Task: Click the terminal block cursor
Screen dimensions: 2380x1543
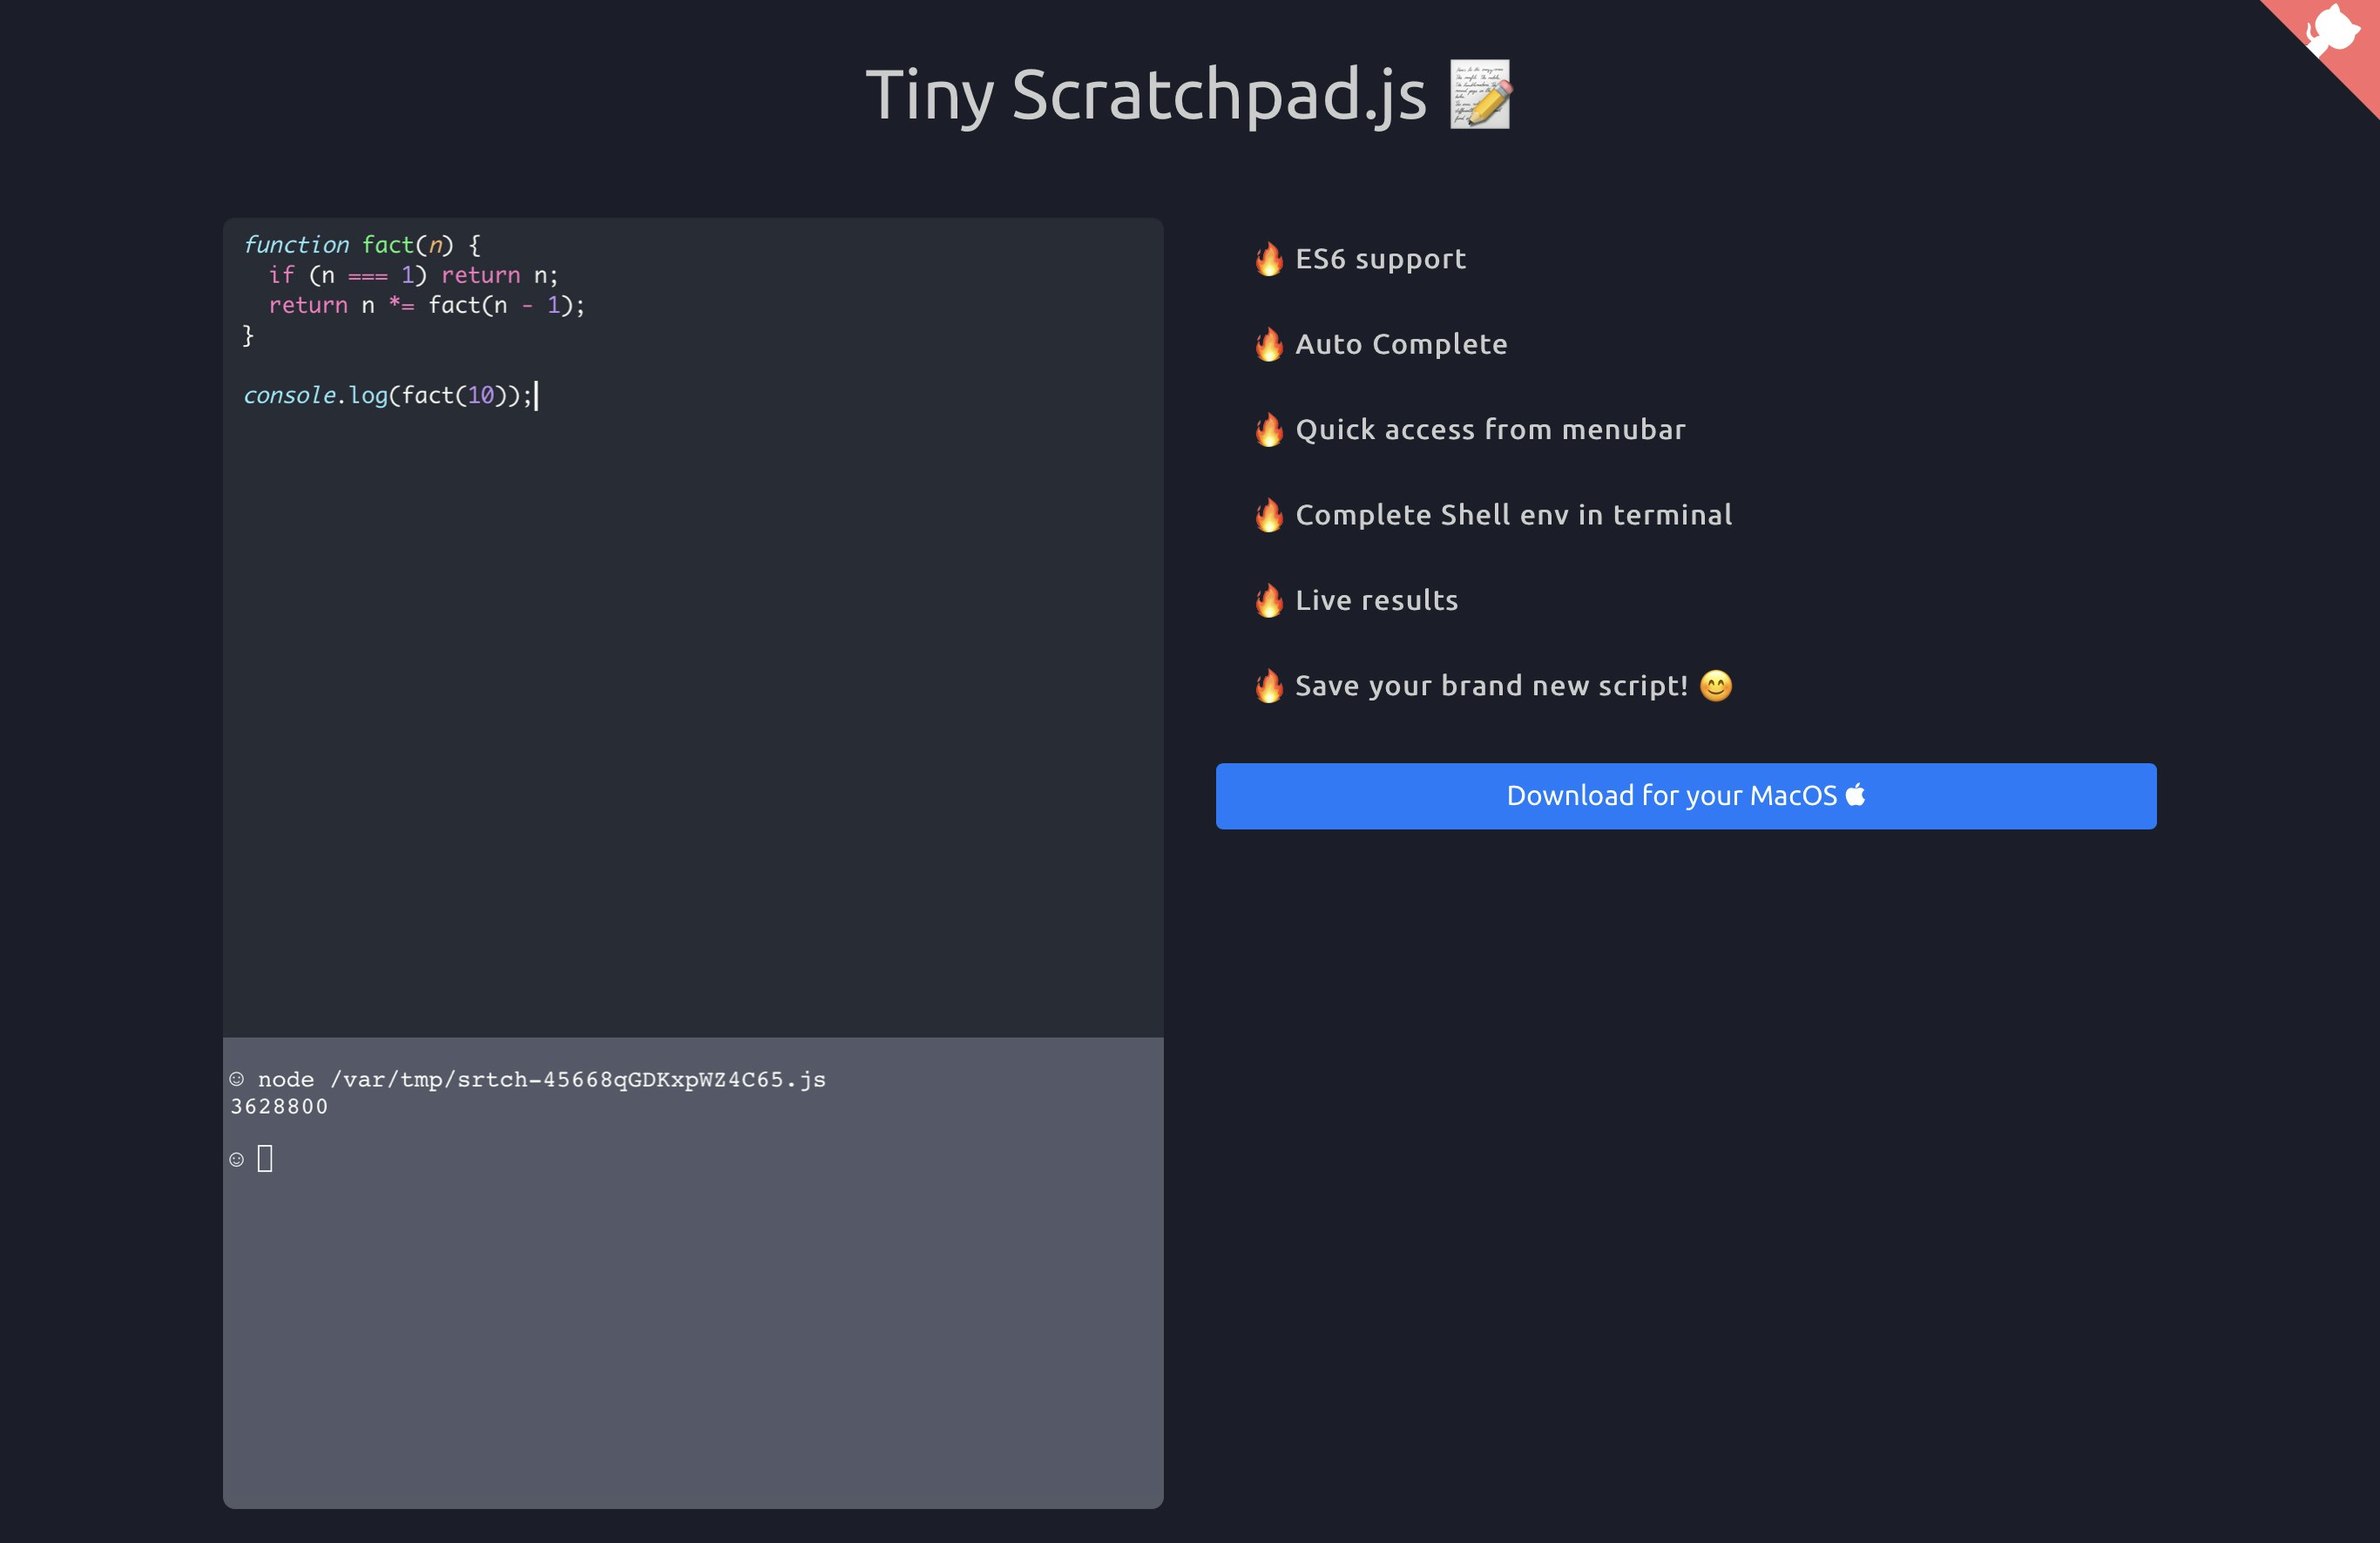Action: [264, 1158]
